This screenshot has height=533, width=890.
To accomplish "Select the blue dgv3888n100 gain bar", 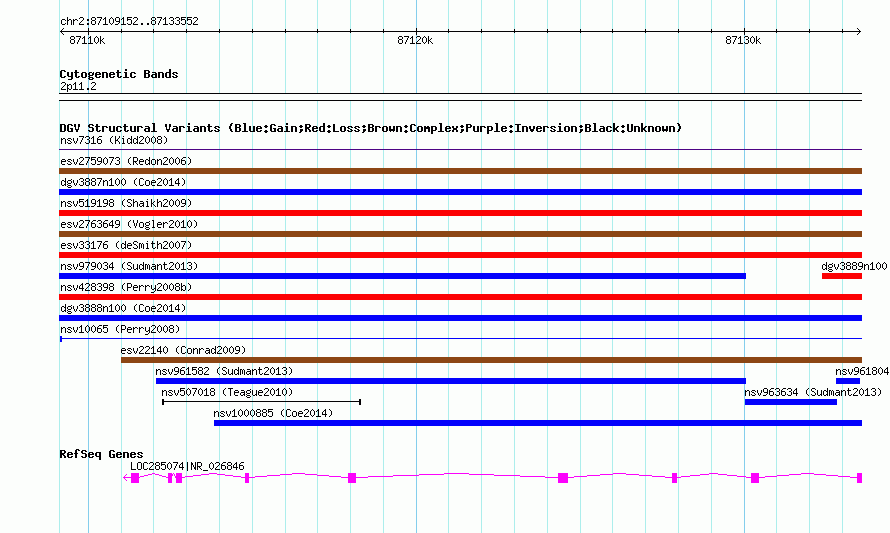I will point(460,318).
